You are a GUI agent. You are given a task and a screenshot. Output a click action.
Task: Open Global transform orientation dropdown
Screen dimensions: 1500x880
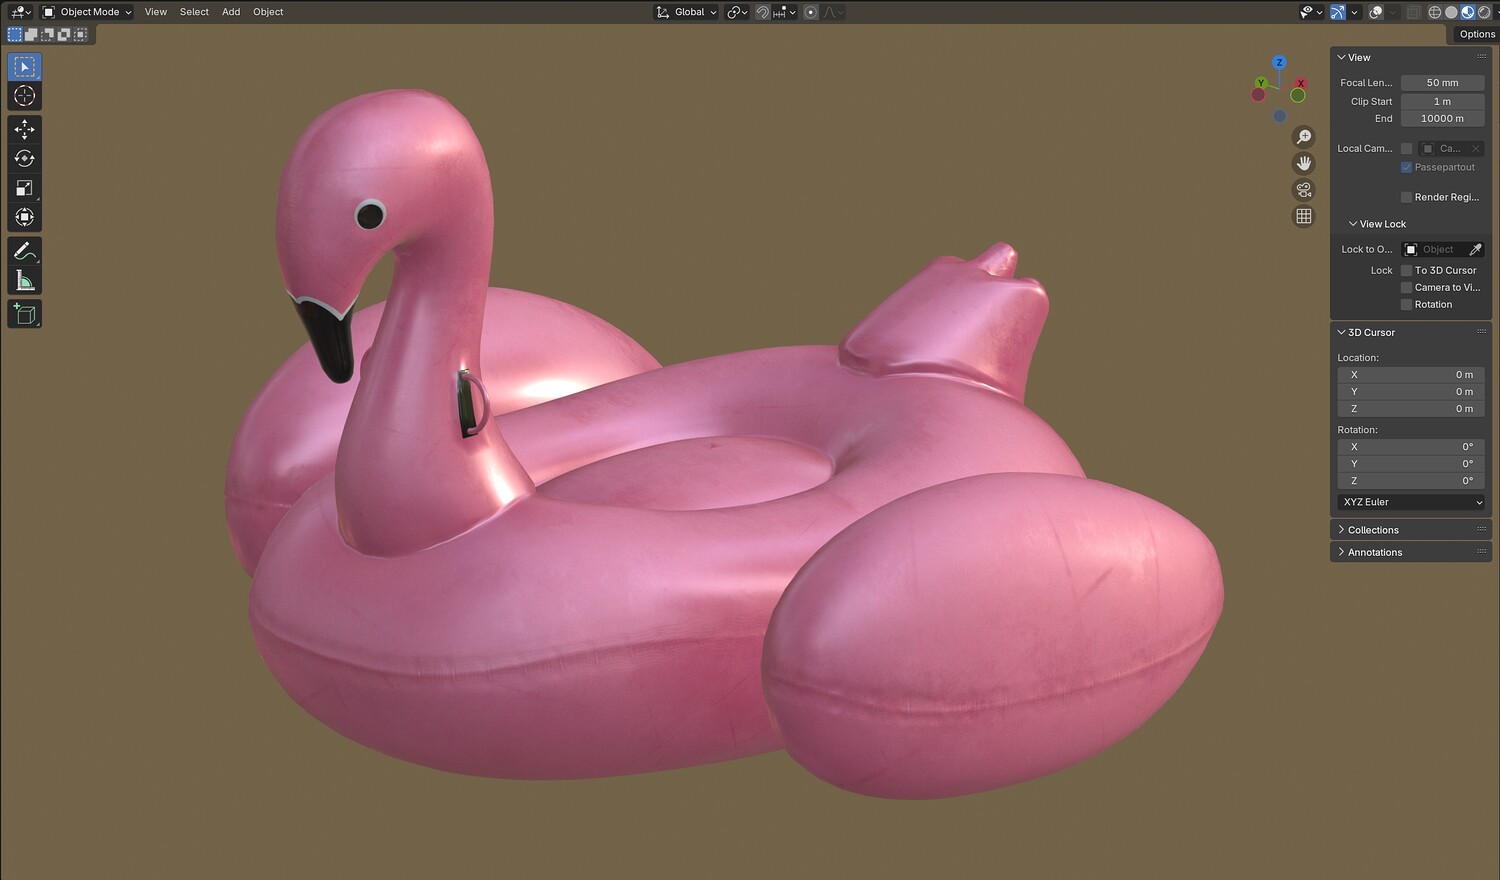click(x=686, y=12)
